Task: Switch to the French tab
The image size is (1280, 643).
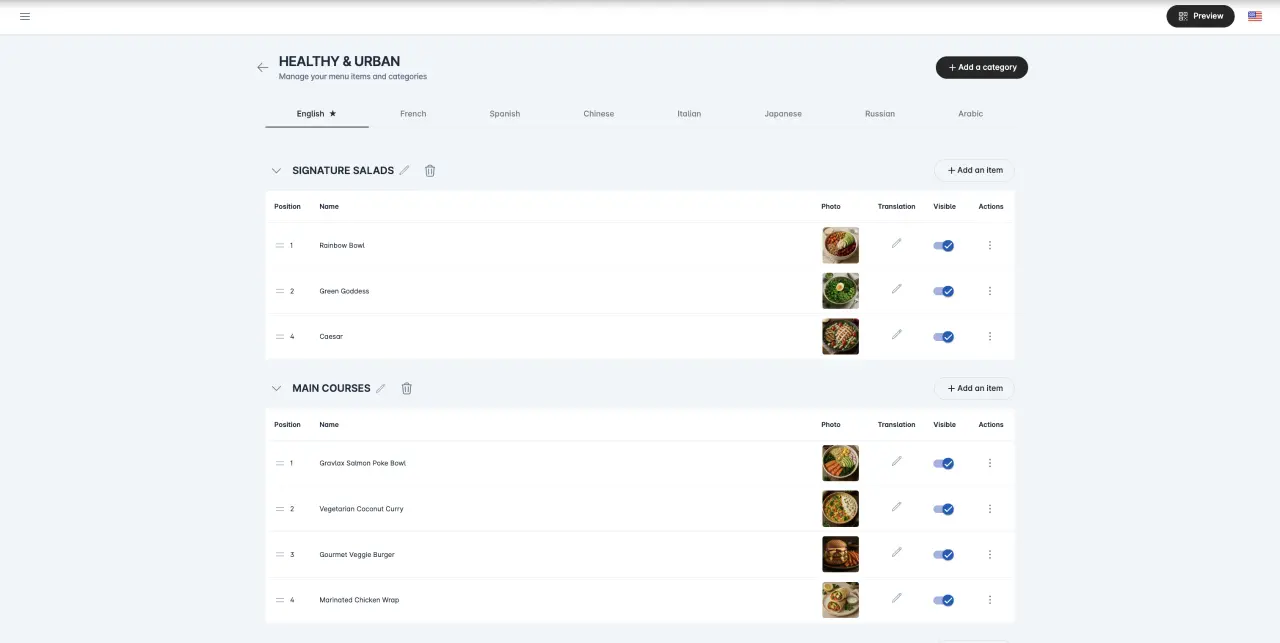Action: click(413, 114)
